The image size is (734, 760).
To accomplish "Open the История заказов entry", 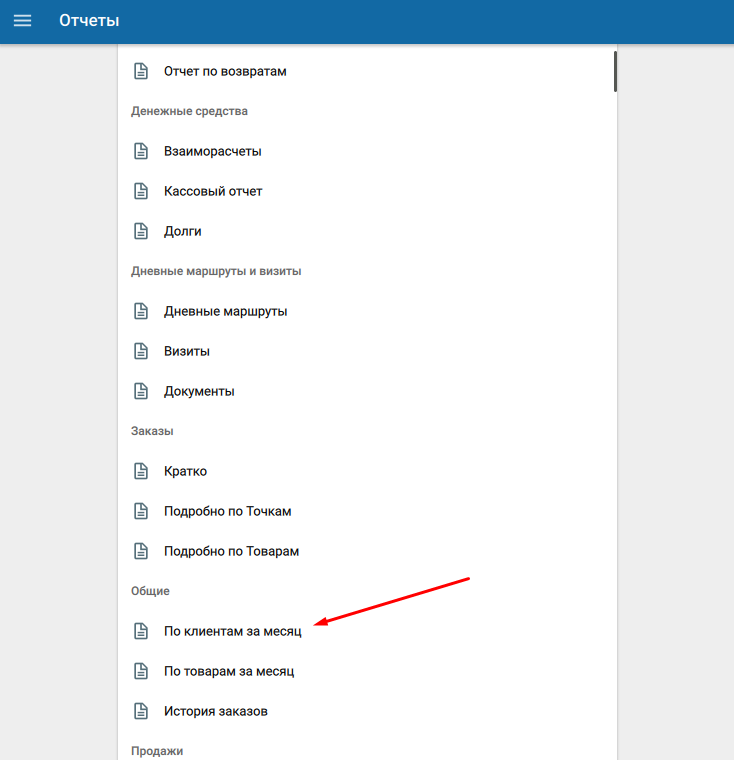I will (x=215, y=711).
